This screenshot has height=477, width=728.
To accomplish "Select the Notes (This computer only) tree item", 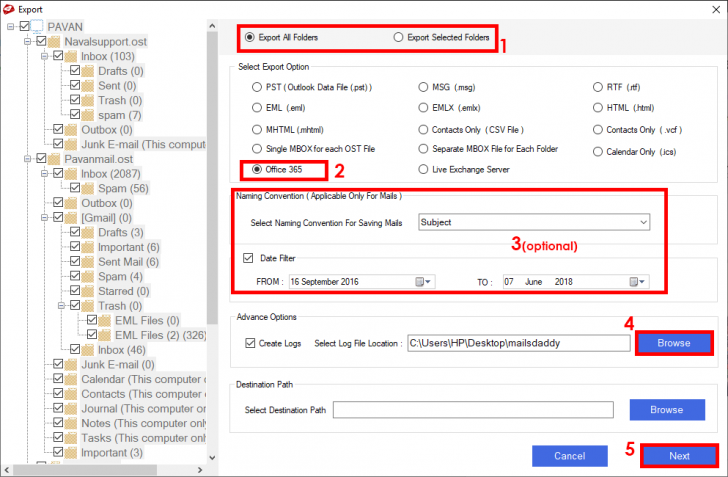I will point(143,423).
